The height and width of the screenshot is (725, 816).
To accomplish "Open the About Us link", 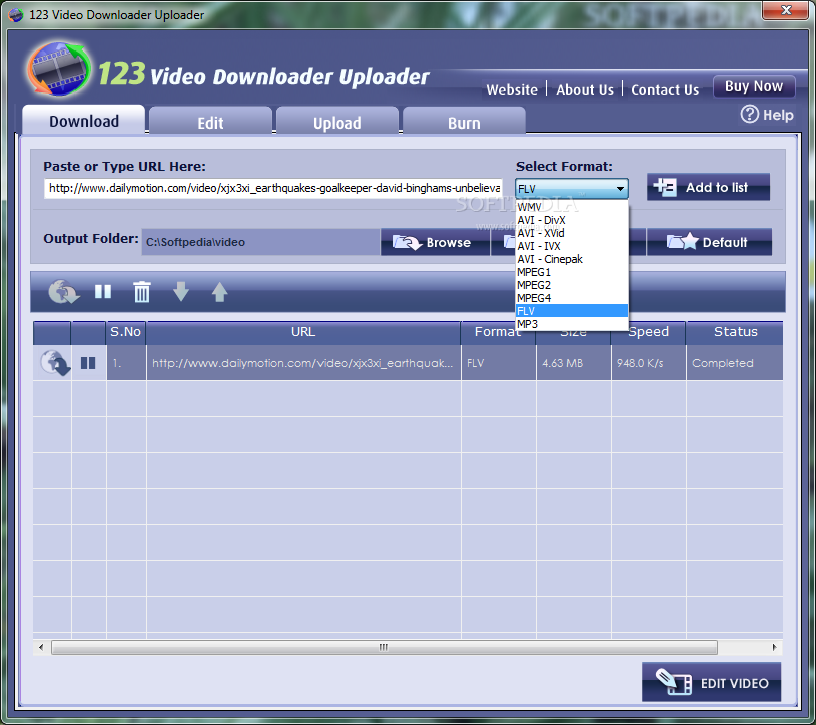I will click(x=585, y=90).
